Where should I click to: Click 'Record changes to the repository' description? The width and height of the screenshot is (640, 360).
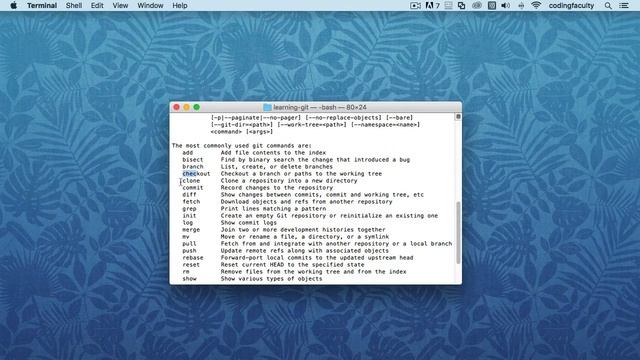(277, 187)
